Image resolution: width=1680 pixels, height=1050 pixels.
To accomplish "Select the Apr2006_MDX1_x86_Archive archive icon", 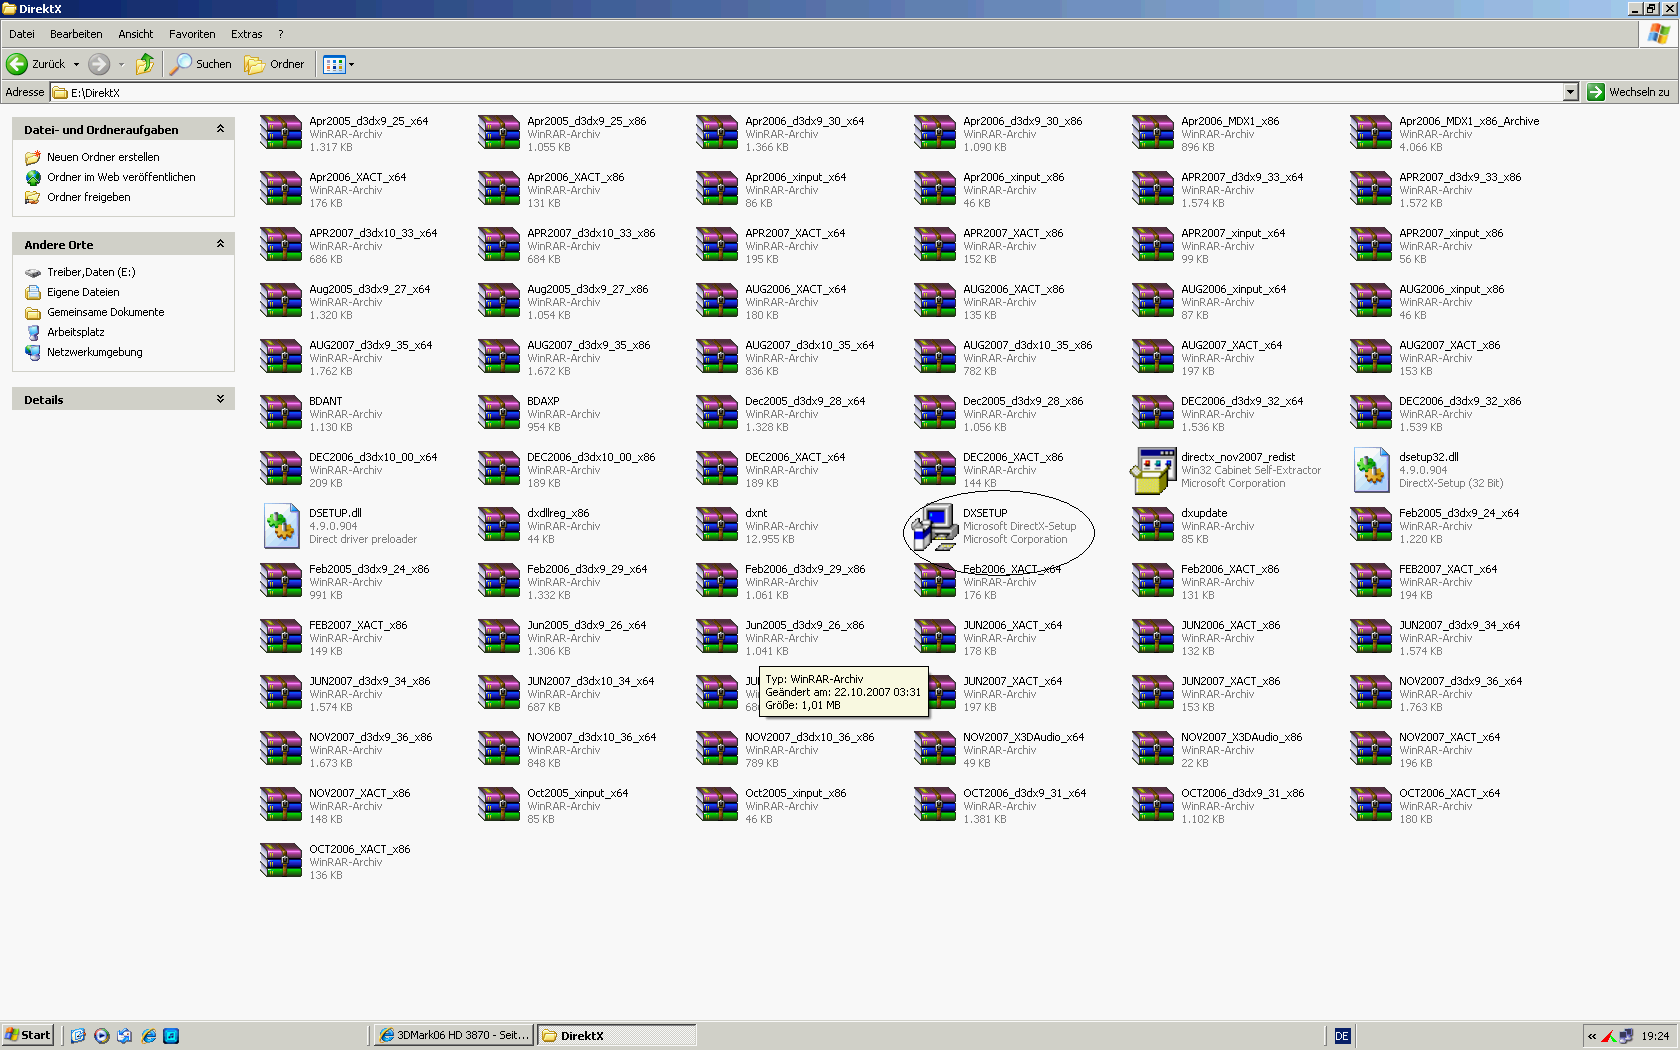I will click(x=1371, y=133).
